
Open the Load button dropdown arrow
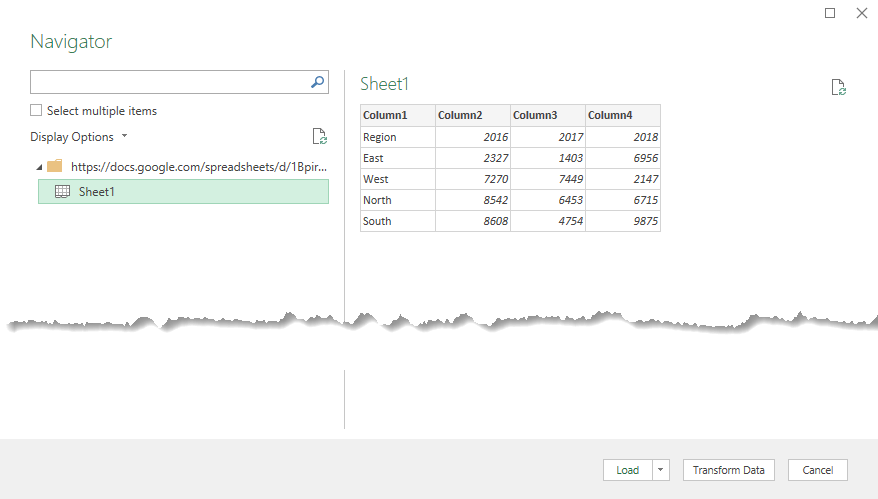click(661, 470)
